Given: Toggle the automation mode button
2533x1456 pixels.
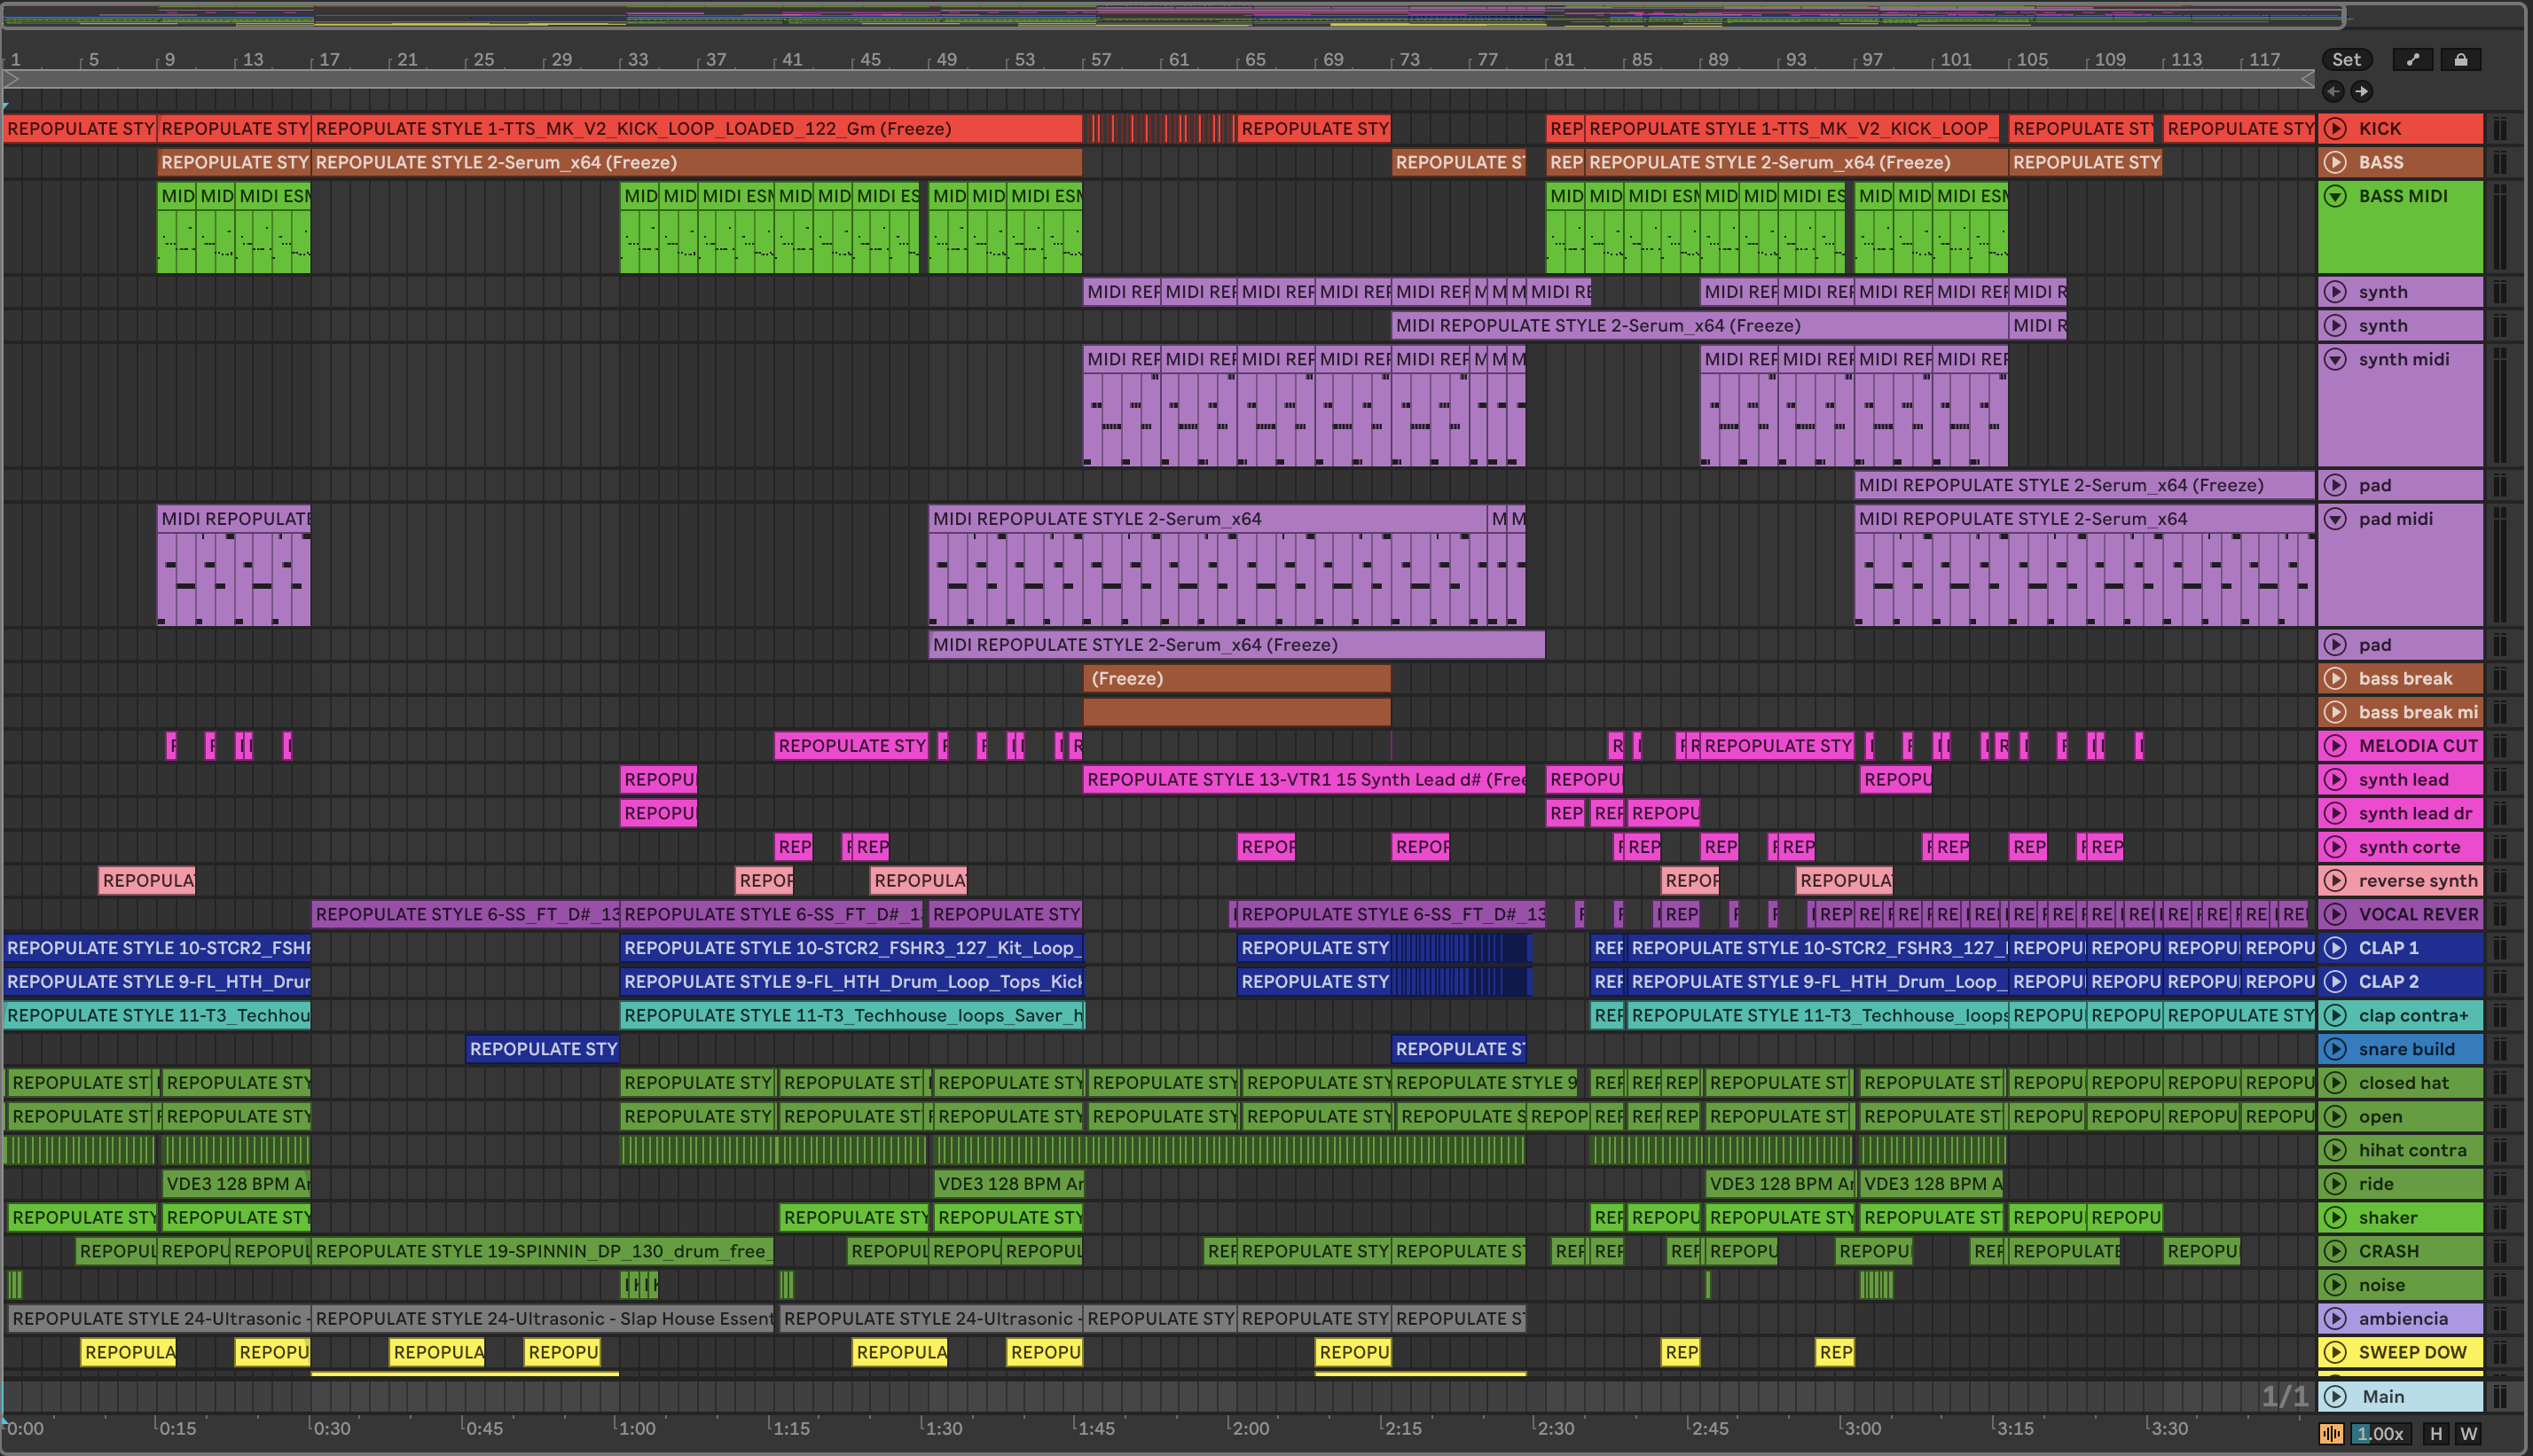Looking at the screenshot, I should point(2413,60).
